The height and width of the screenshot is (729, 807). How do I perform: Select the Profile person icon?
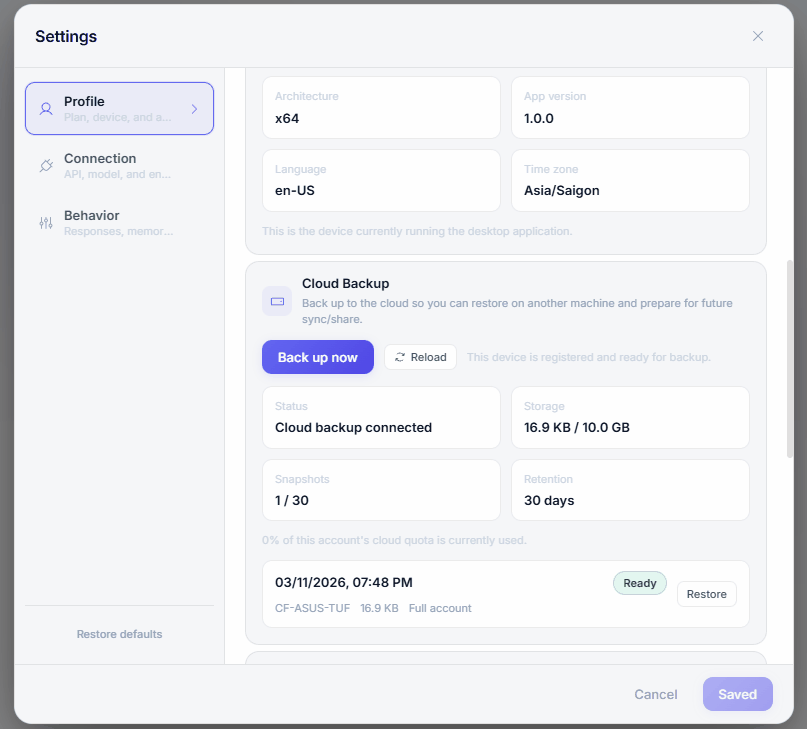click(45, 108)
